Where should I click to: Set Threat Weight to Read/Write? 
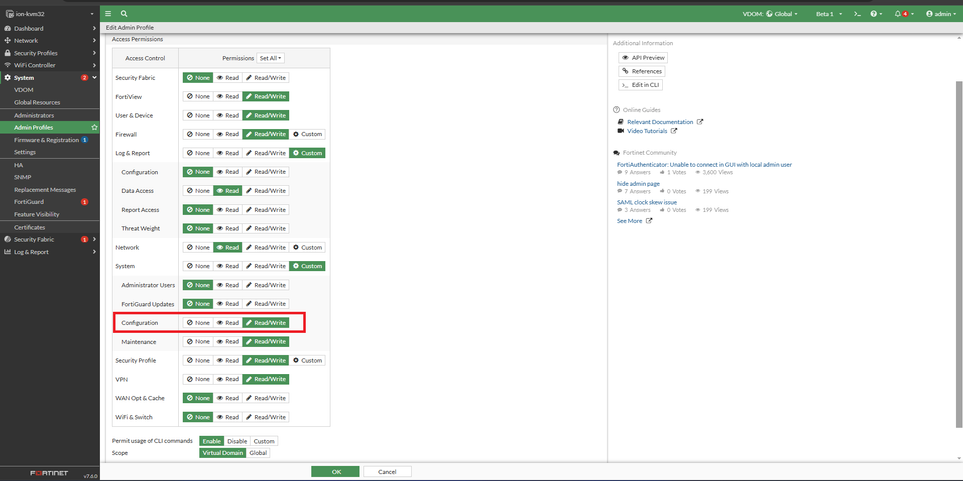(x=265, y=229)
